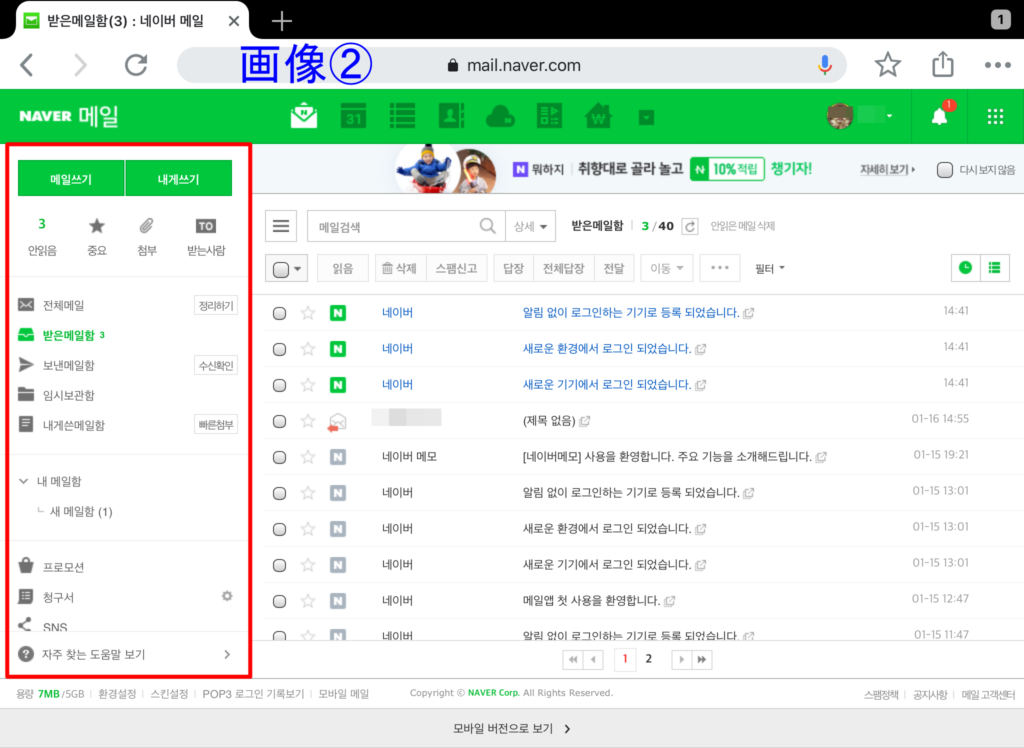Click the 수신확인 button

click(216, 365)
